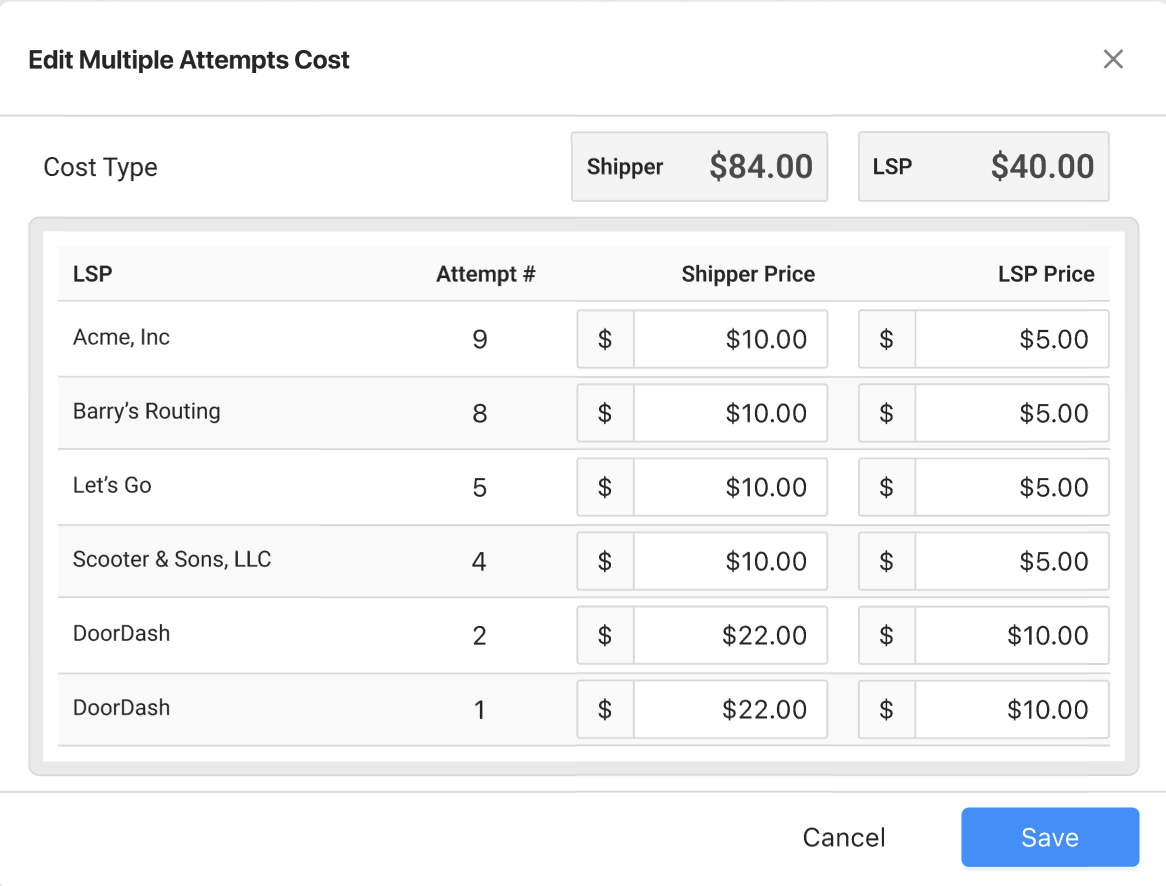Click dollar icon for DoorDash attempt 1 shipper price

pos(605,709)
